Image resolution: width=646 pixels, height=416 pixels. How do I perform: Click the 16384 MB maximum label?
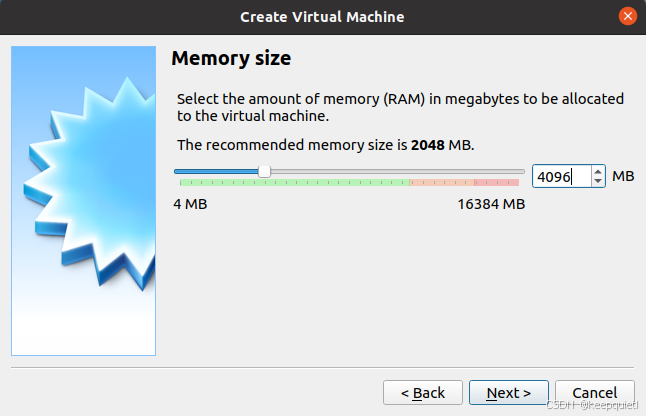pyautogui.click(x=491, y=204)
